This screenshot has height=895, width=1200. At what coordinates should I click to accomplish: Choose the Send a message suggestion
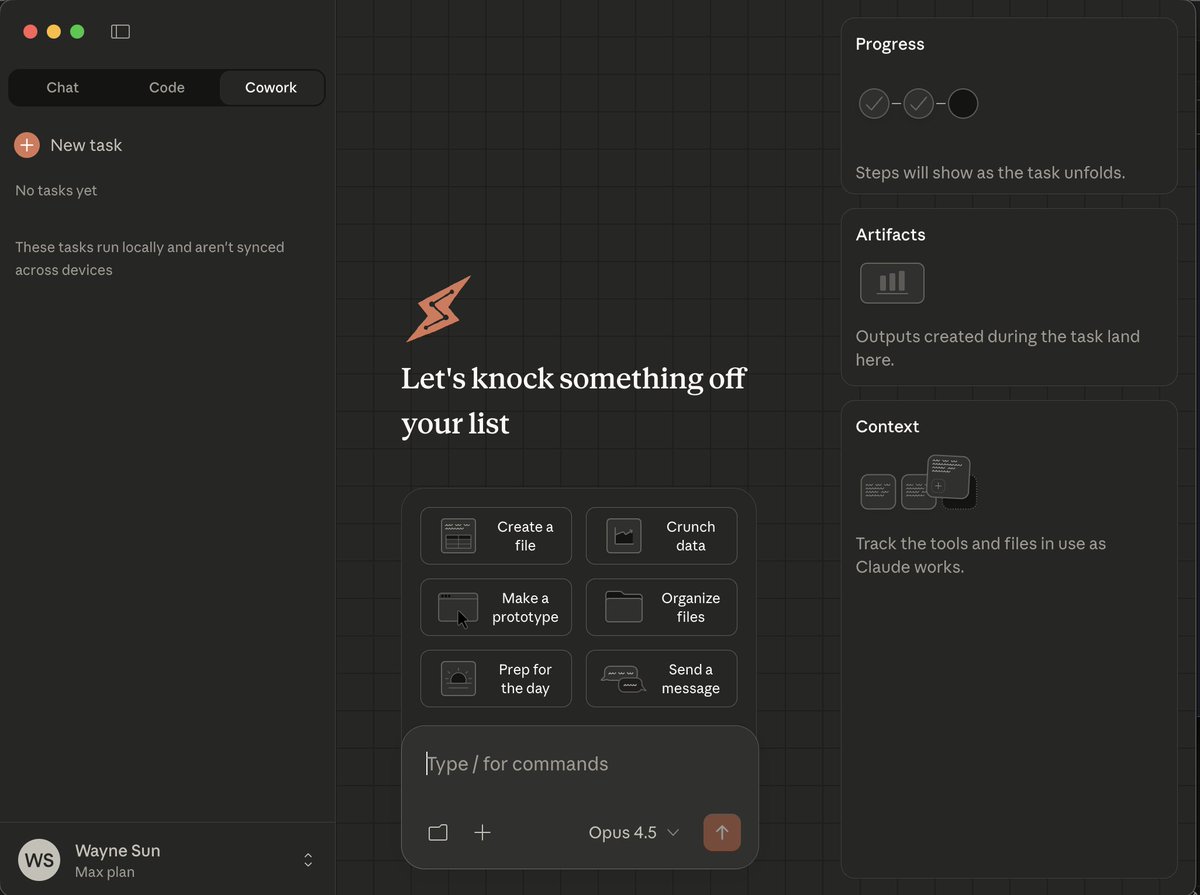[x=661, y=679]
